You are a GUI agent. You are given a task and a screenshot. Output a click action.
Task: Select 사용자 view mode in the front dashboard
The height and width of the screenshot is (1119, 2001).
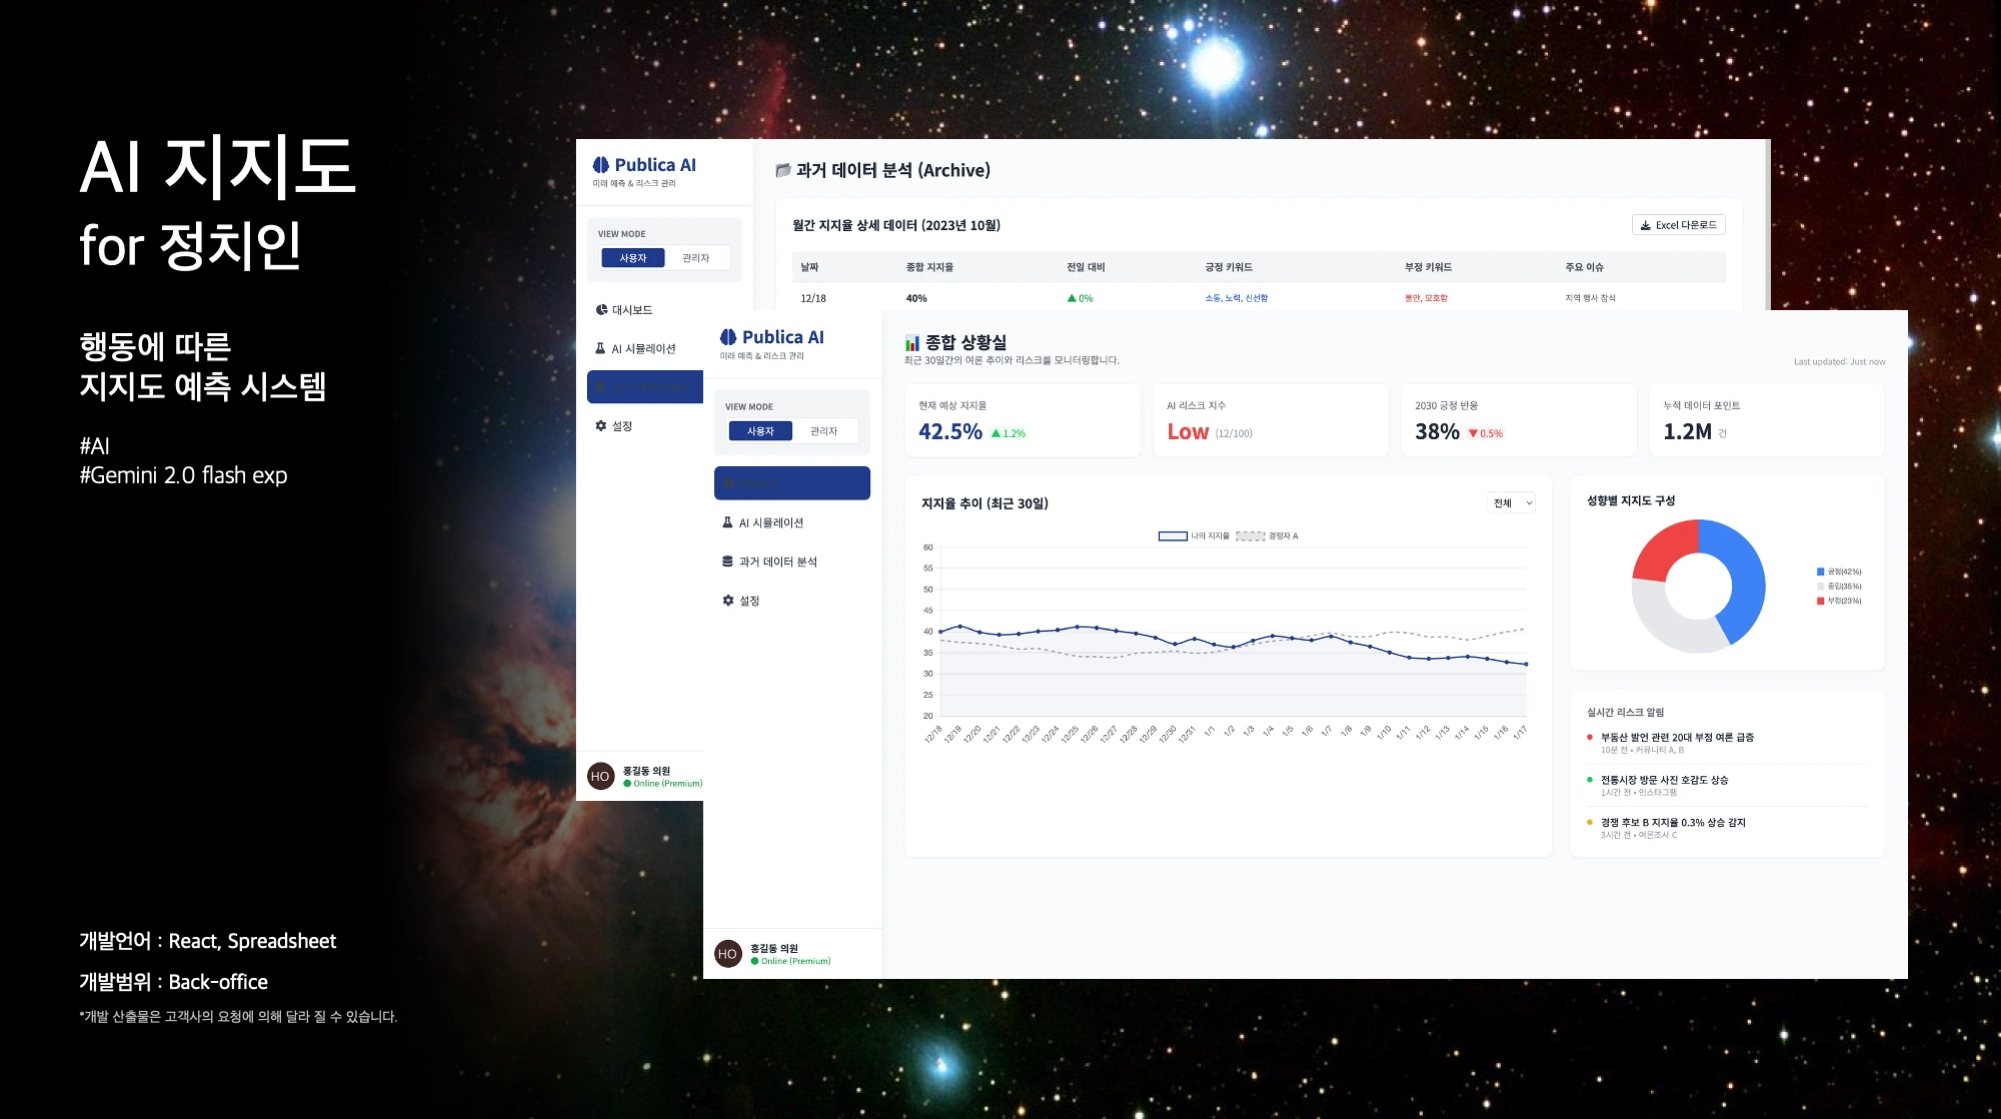point(760,431)
